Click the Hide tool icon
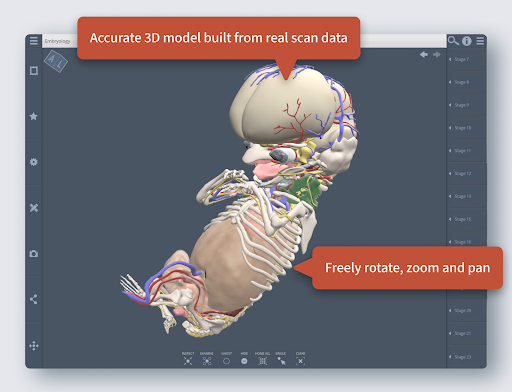 tap(244, 361)
